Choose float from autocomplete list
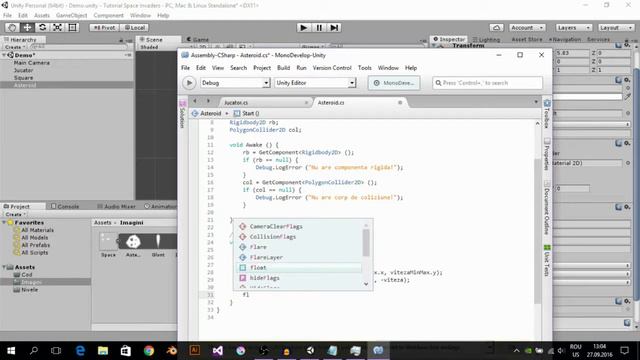 tap(299, 268)
